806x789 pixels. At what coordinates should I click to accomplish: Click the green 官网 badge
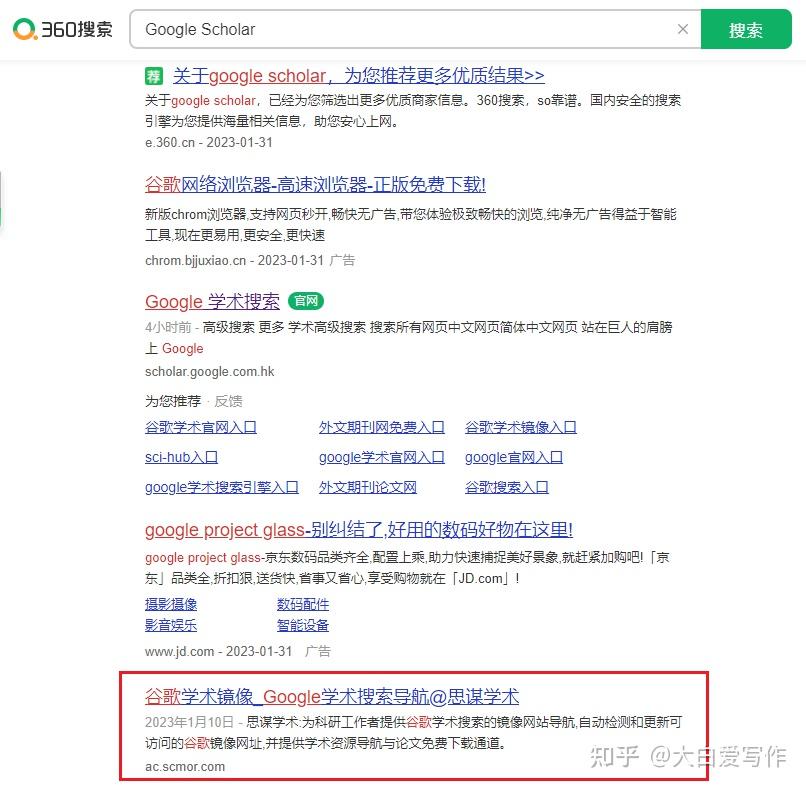click(x=306, y=301)
